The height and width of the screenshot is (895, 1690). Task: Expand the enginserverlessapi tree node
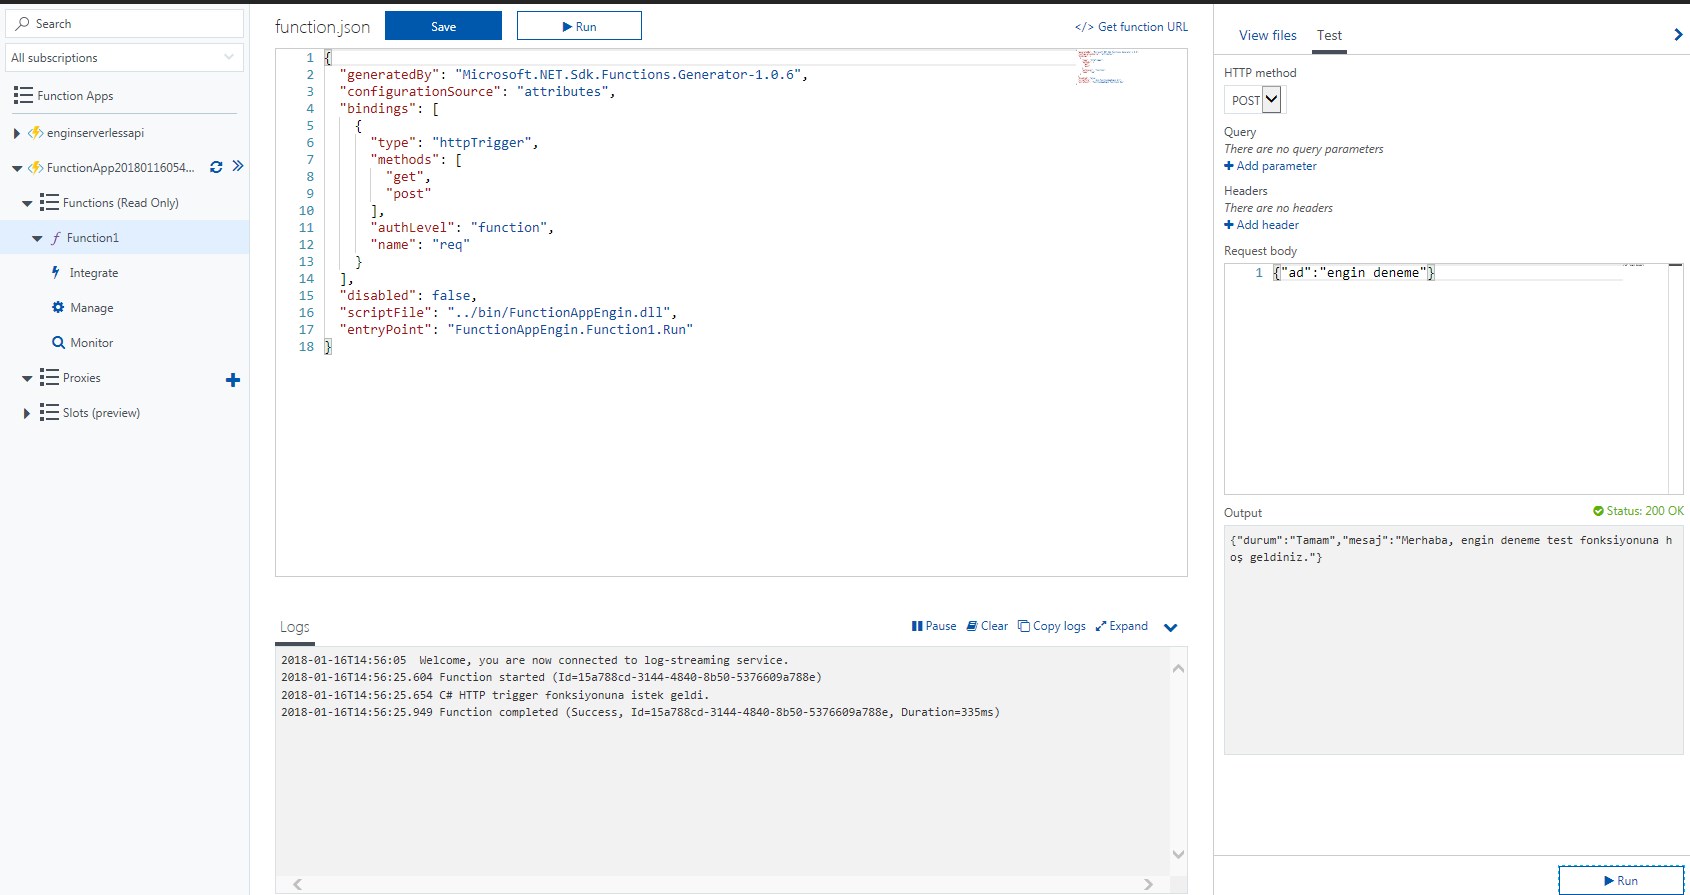click(17, 133)
